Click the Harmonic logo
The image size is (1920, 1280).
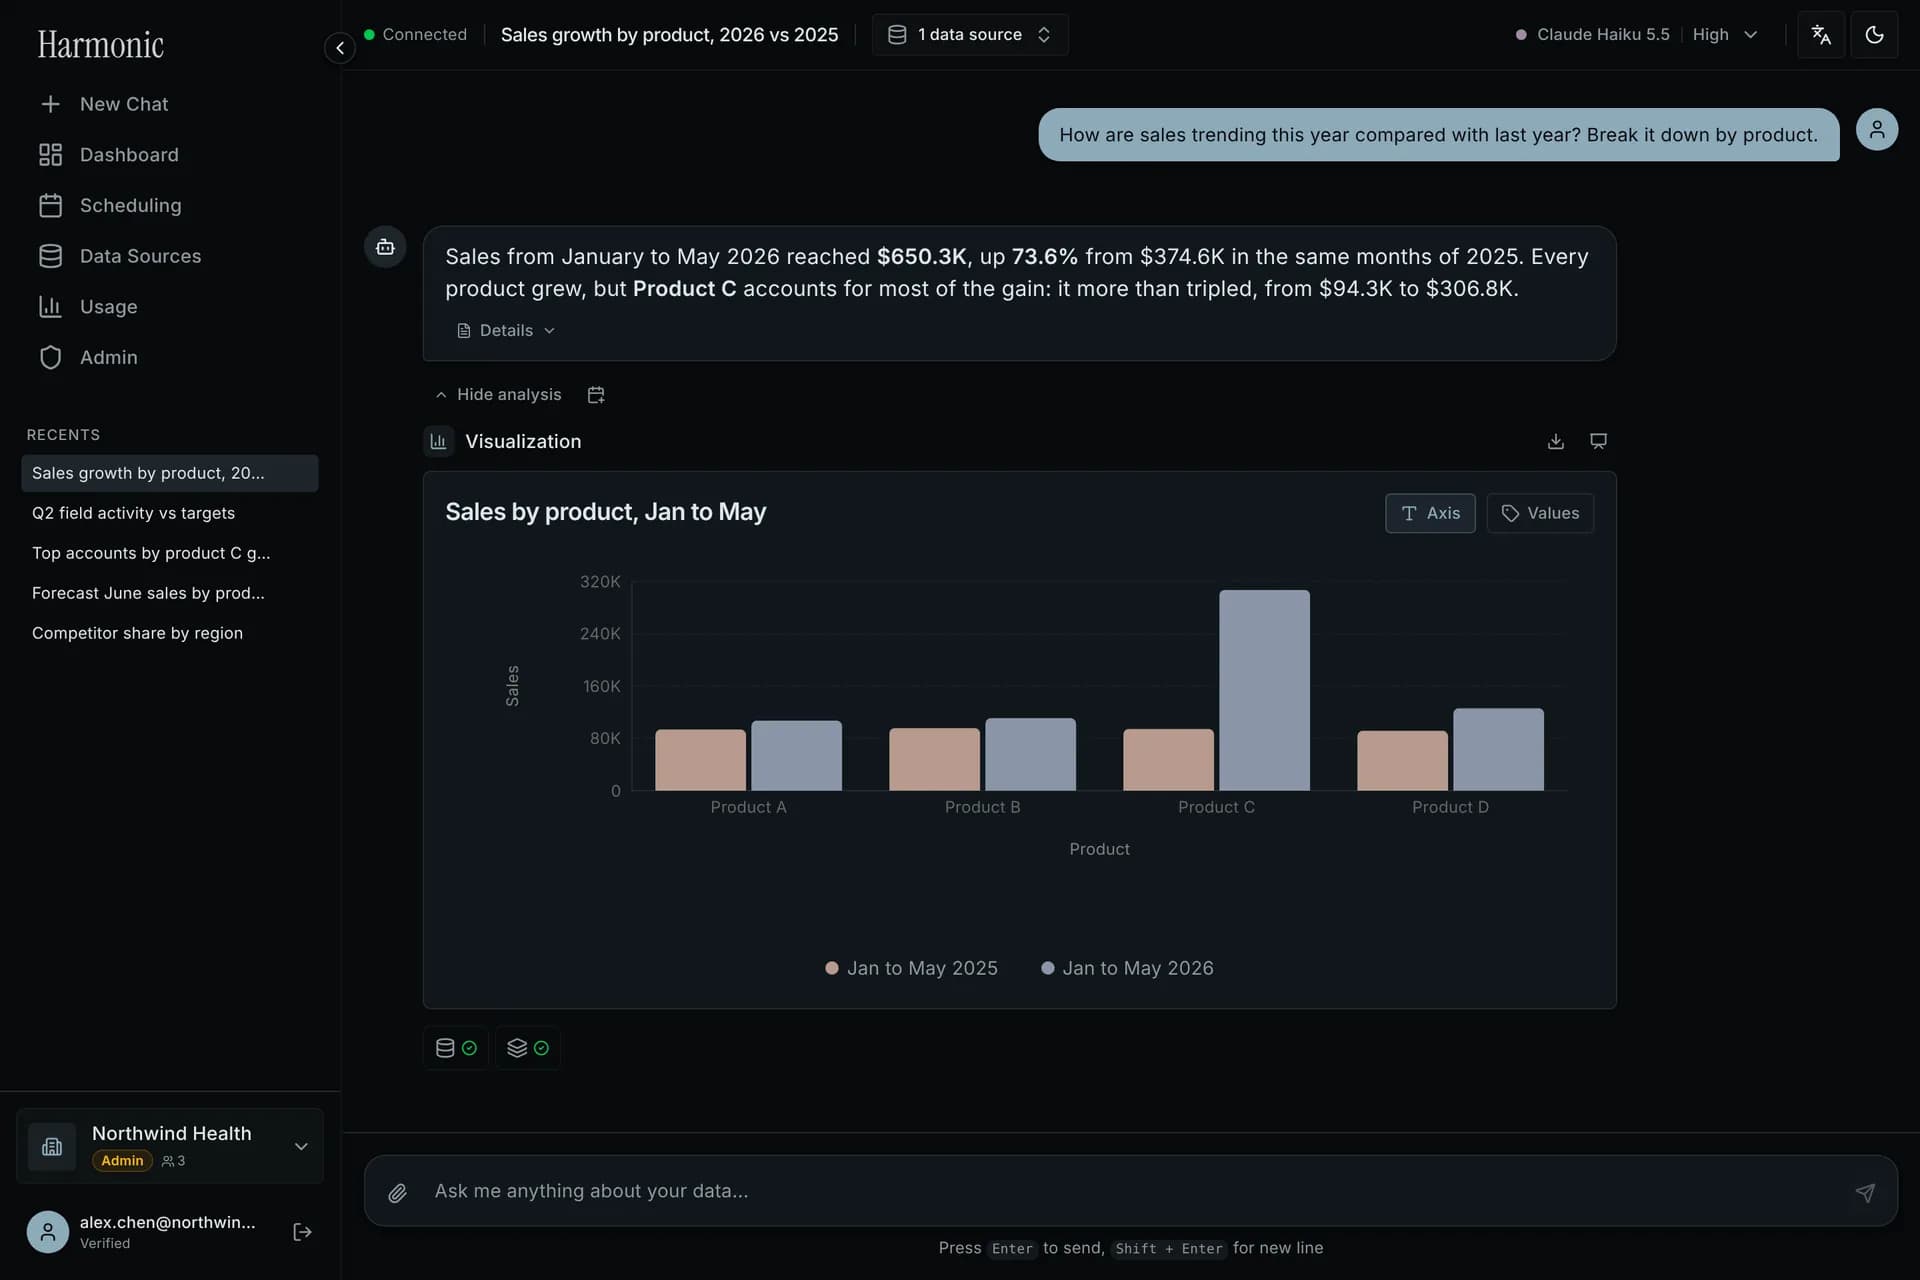point(101,45)
